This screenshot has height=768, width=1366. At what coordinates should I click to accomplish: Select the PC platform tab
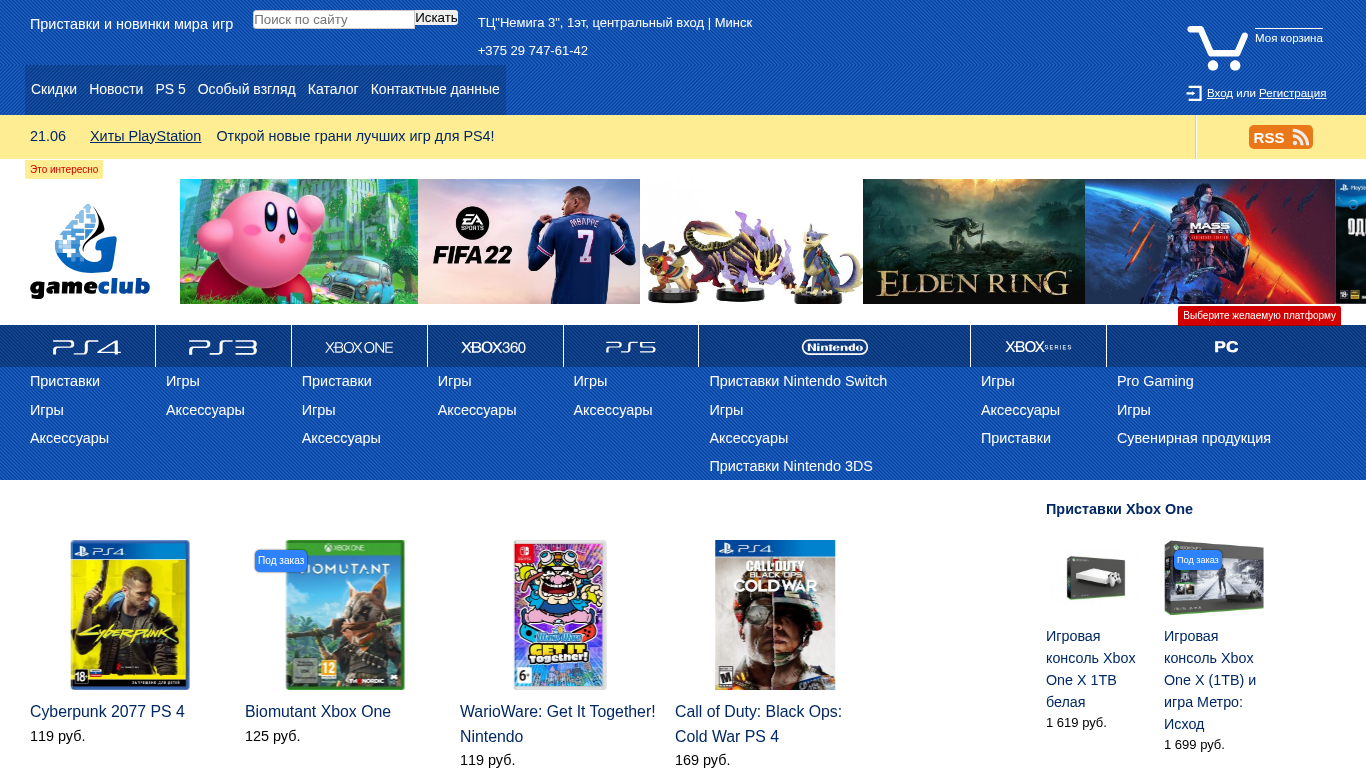1226,347
